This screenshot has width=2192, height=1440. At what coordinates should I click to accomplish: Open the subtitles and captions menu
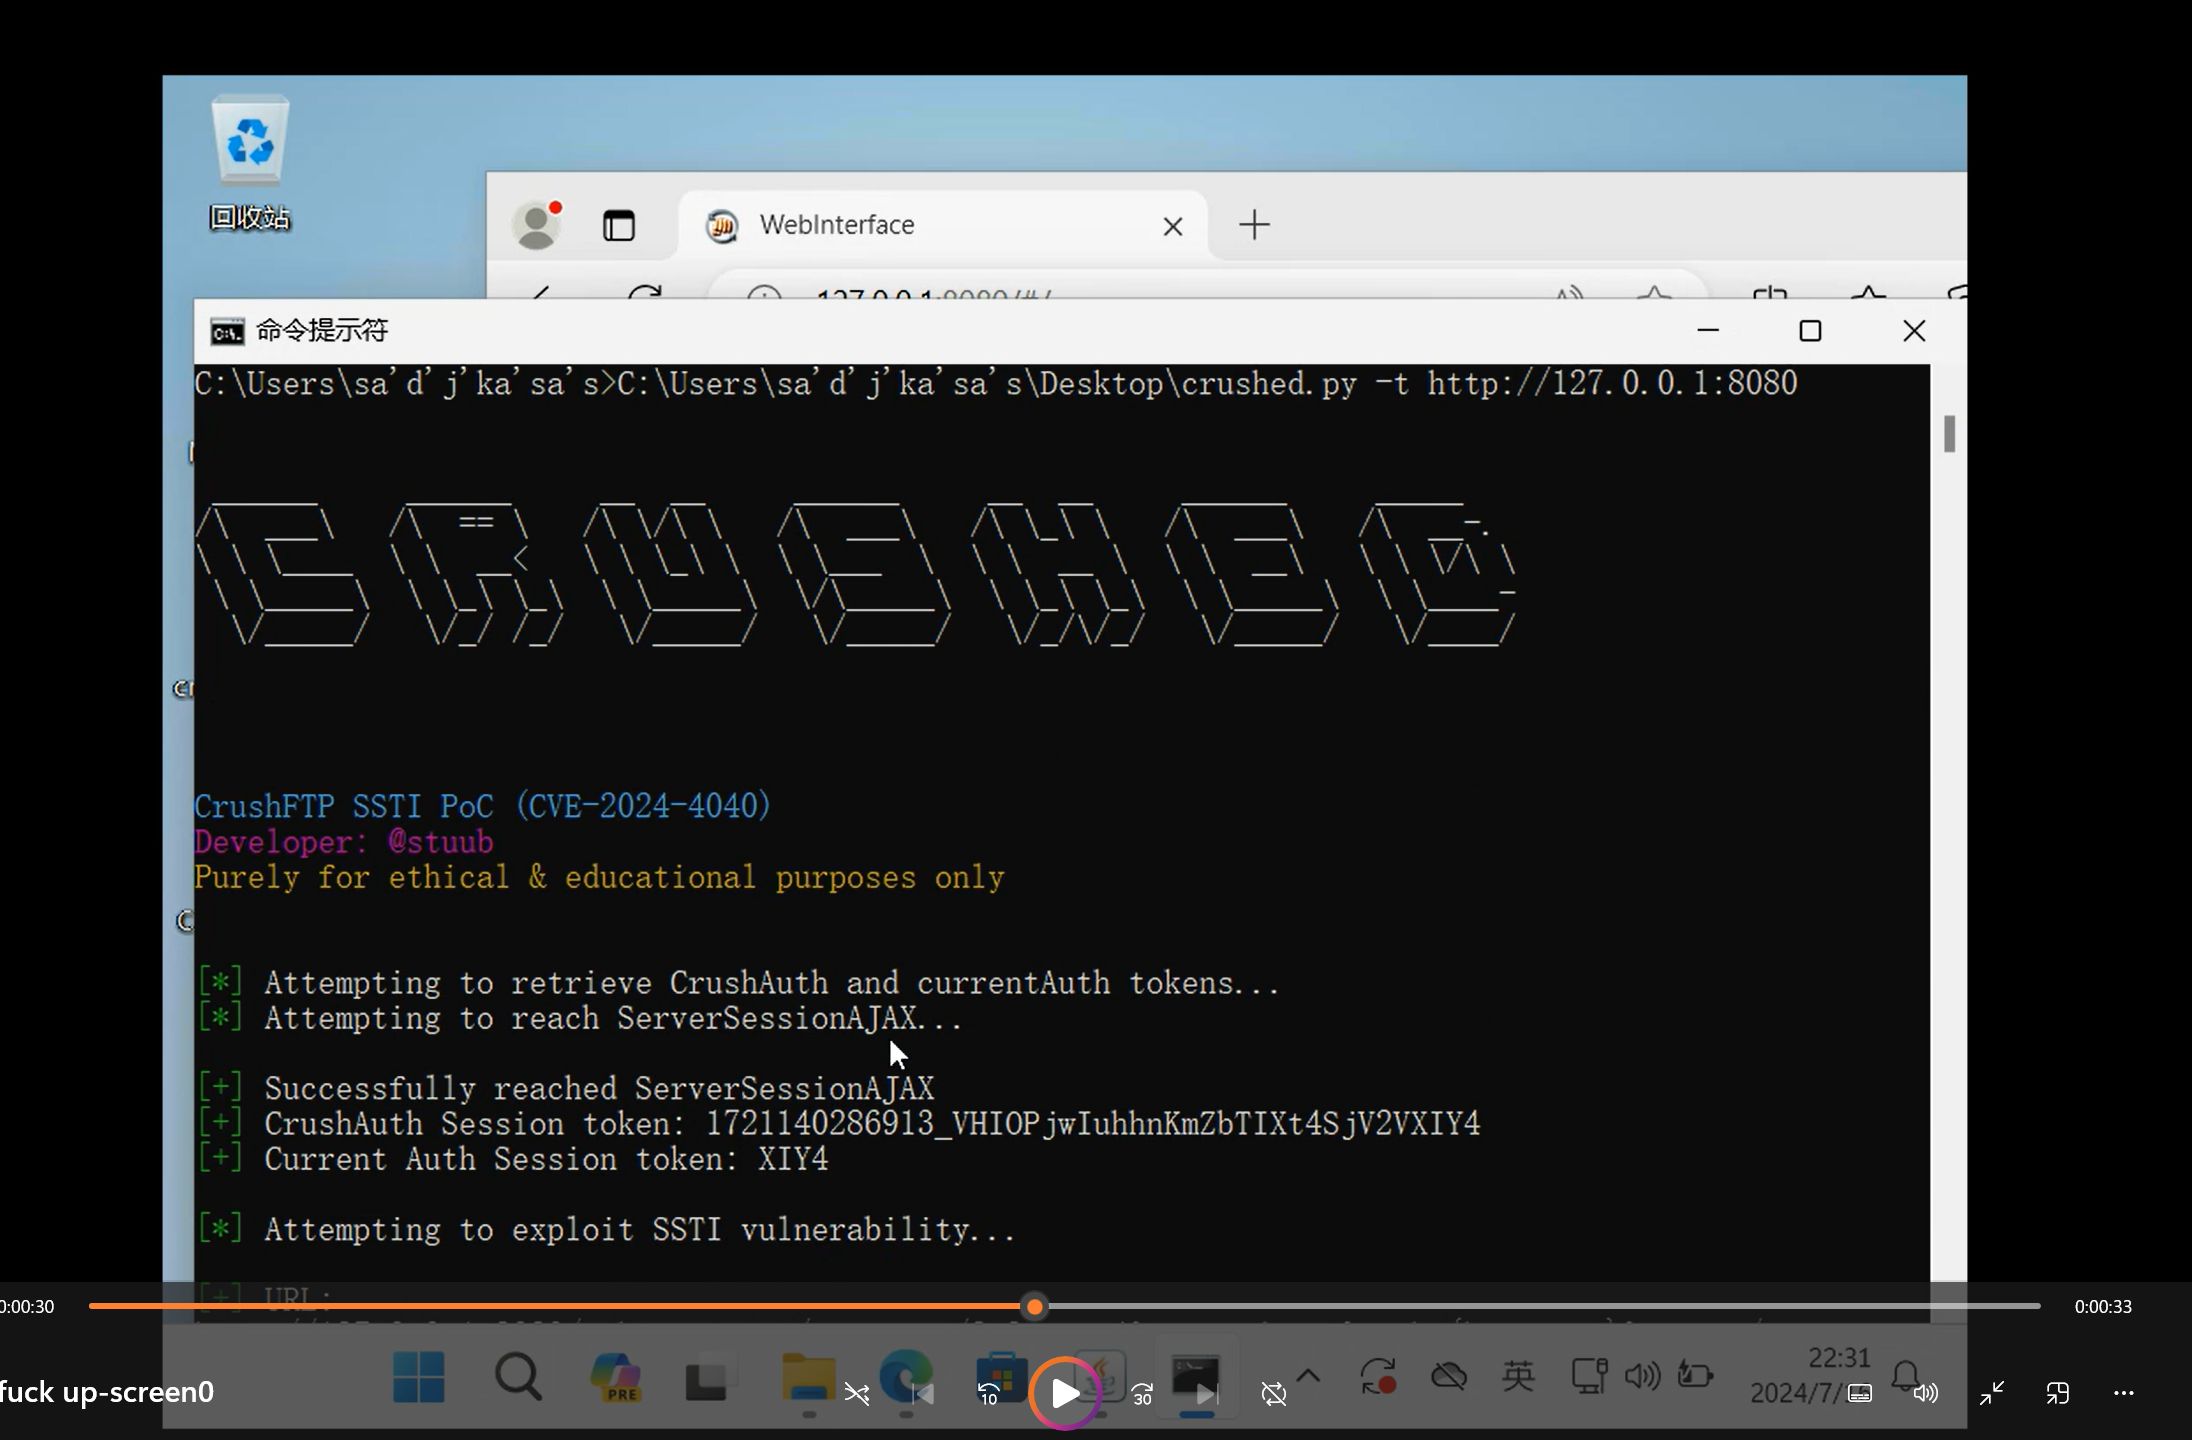click(x=1860, y=1393)
